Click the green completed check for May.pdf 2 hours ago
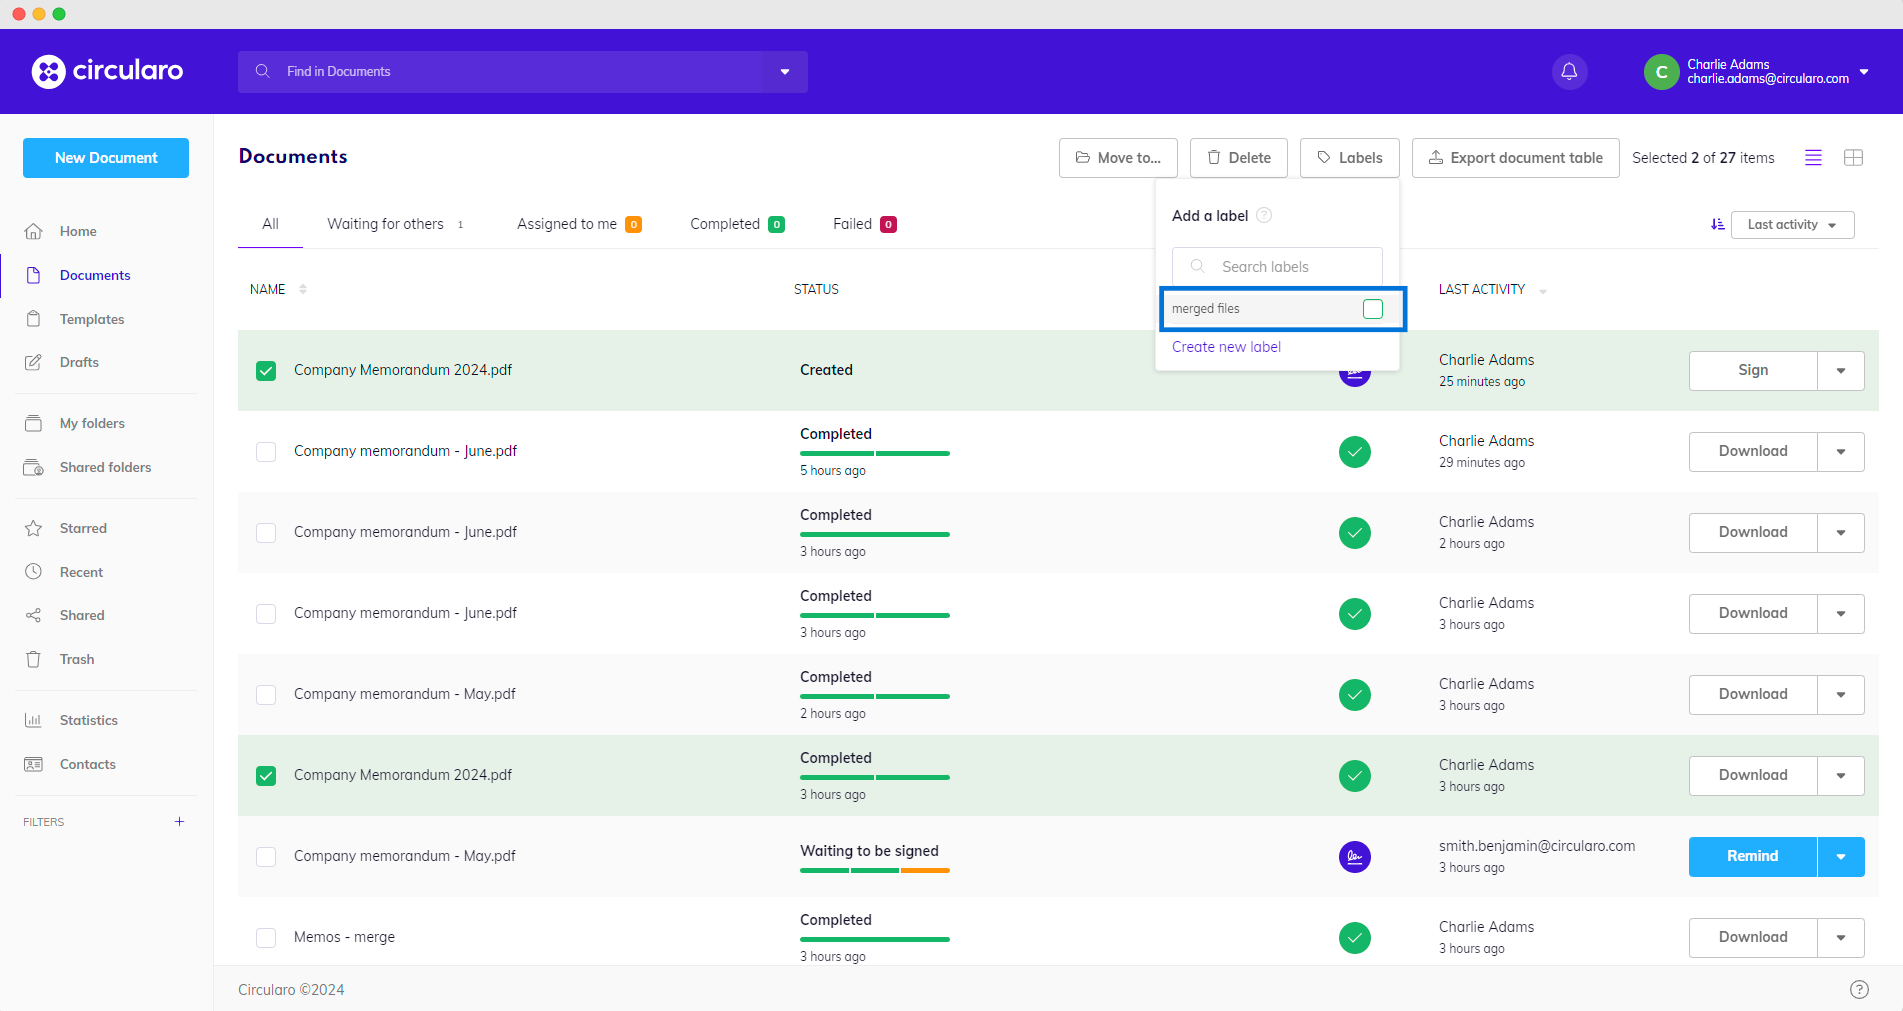 coord(1354,694)
